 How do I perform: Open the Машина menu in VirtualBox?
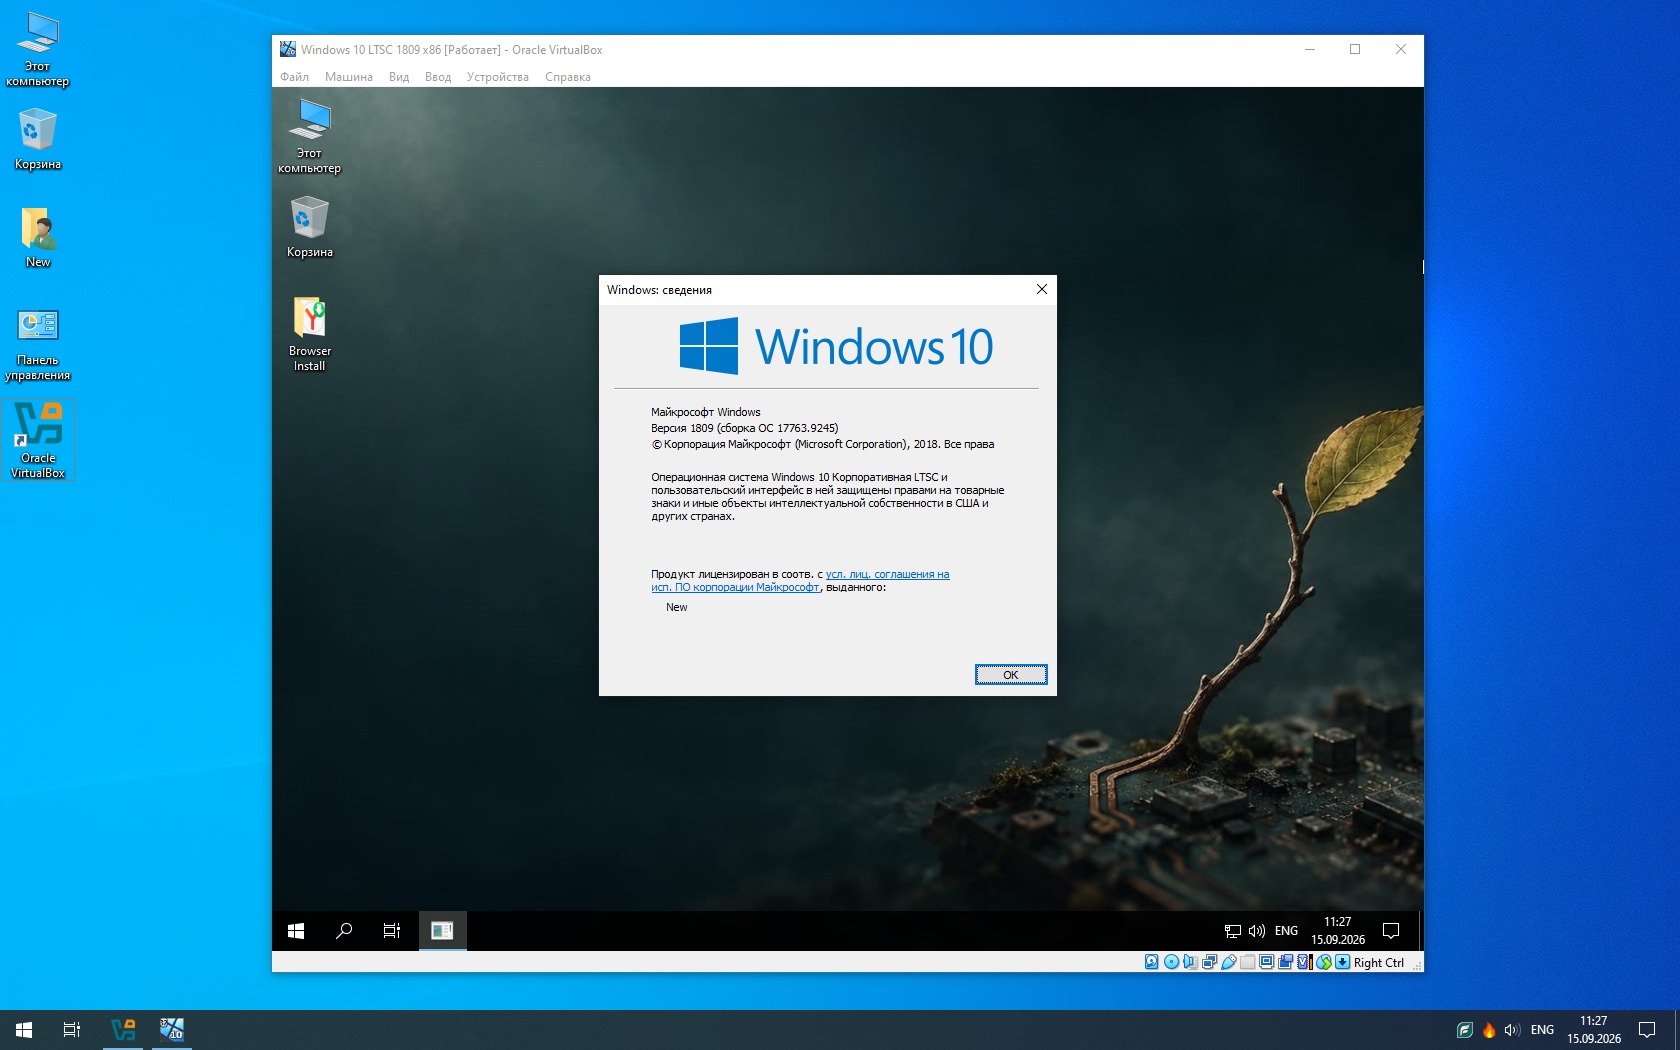pos(348,77)
